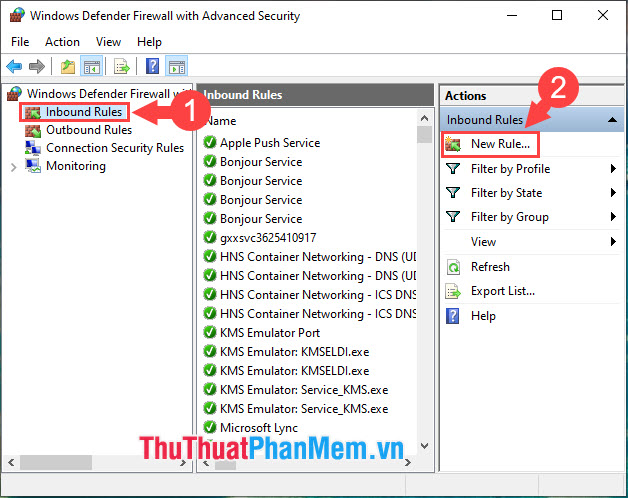Click New Rule... in the Actions pane
This screenshot has height=498, width=628.
500,144
